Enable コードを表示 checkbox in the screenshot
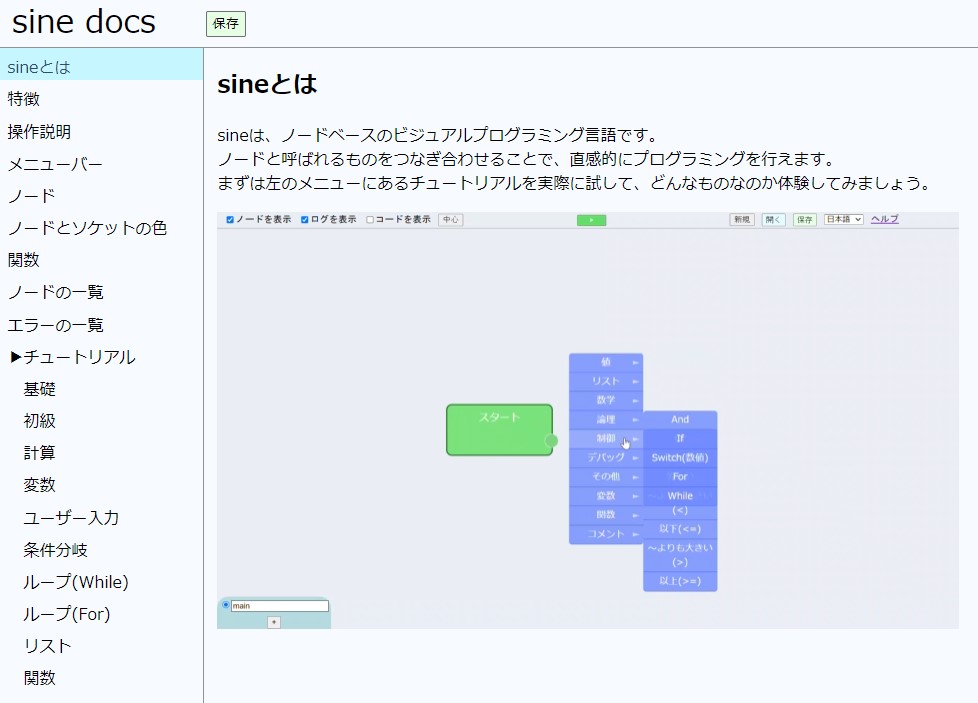This screenshot has height=703, width=978. click(x=370, y=220)
